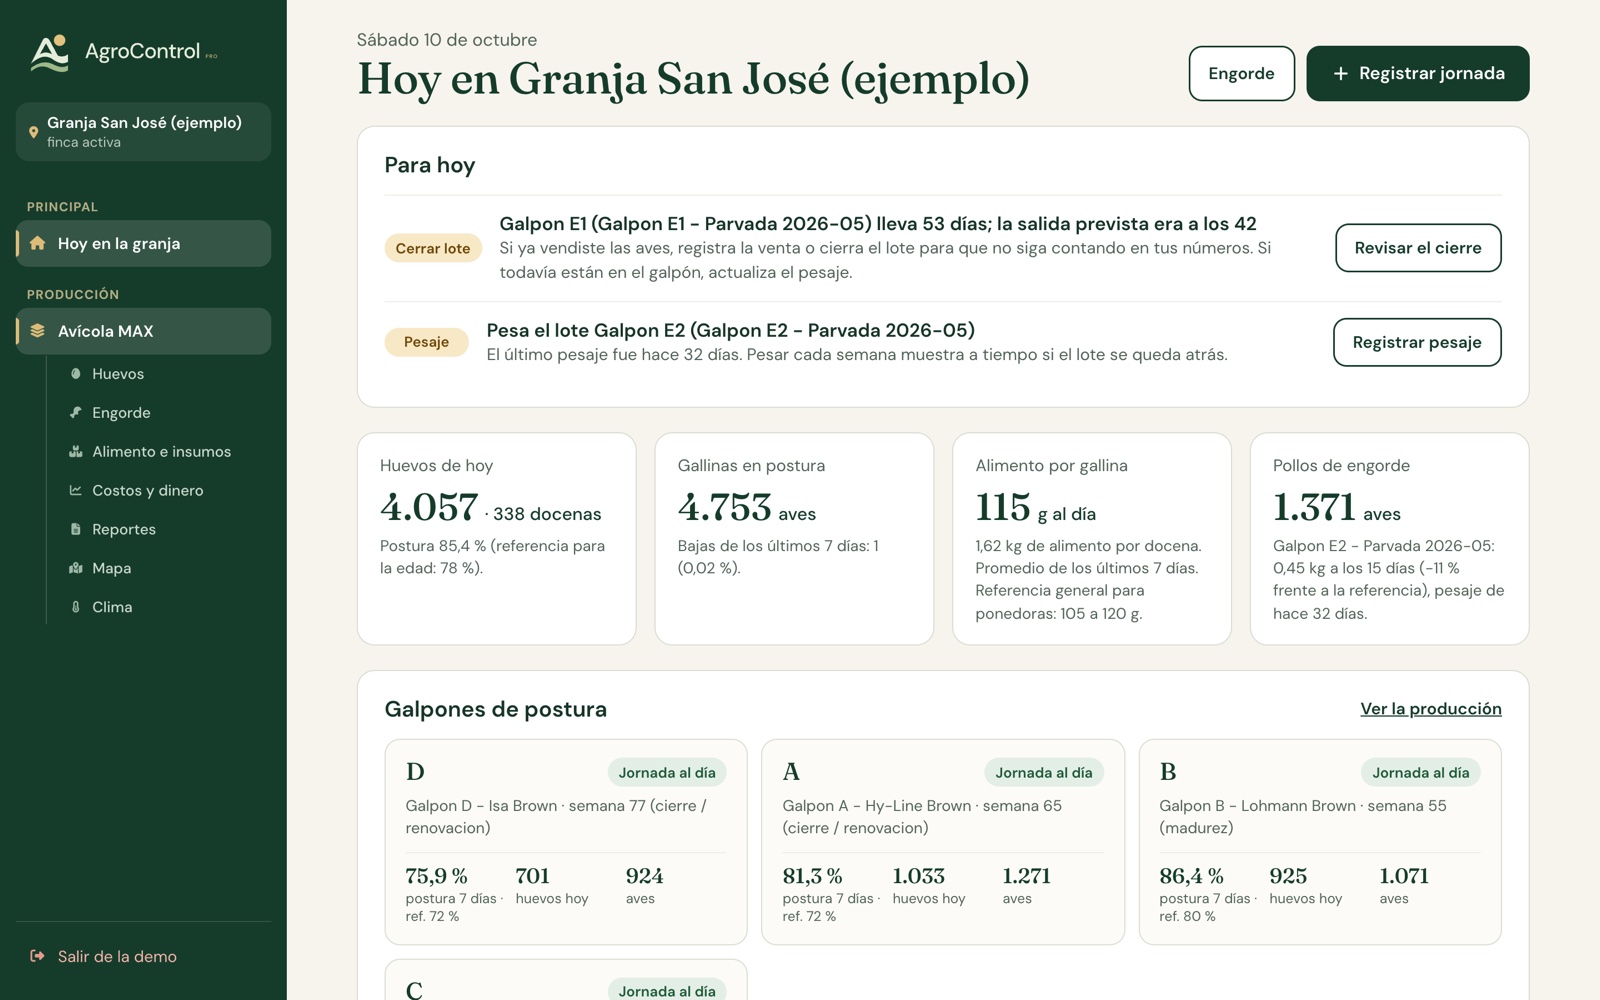Click the AgroControl logo icon
This screenshot has height=1000, width=1600.
pyautogui.click(x=49, y=53)
